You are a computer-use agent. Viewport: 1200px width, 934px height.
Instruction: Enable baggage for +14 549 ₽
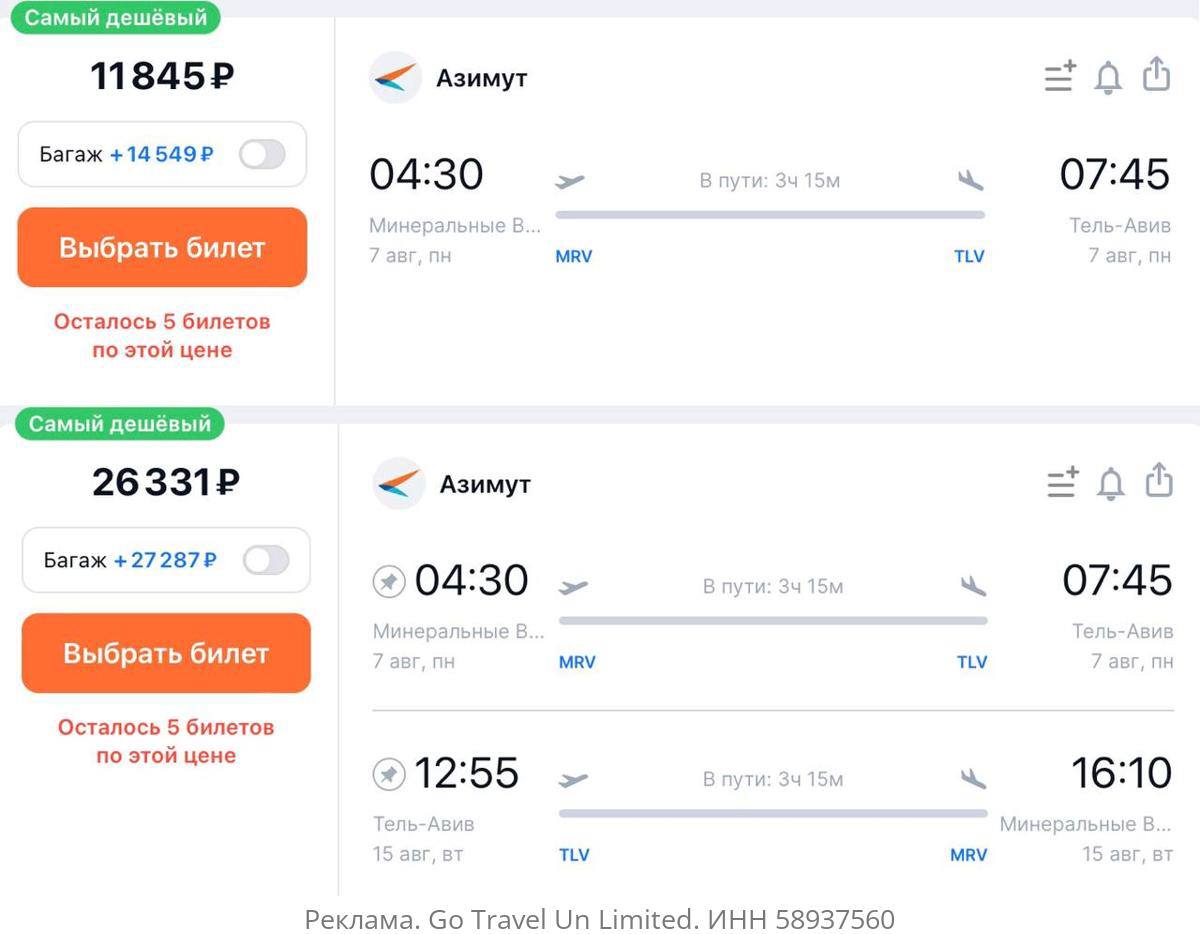pos(262,154)
